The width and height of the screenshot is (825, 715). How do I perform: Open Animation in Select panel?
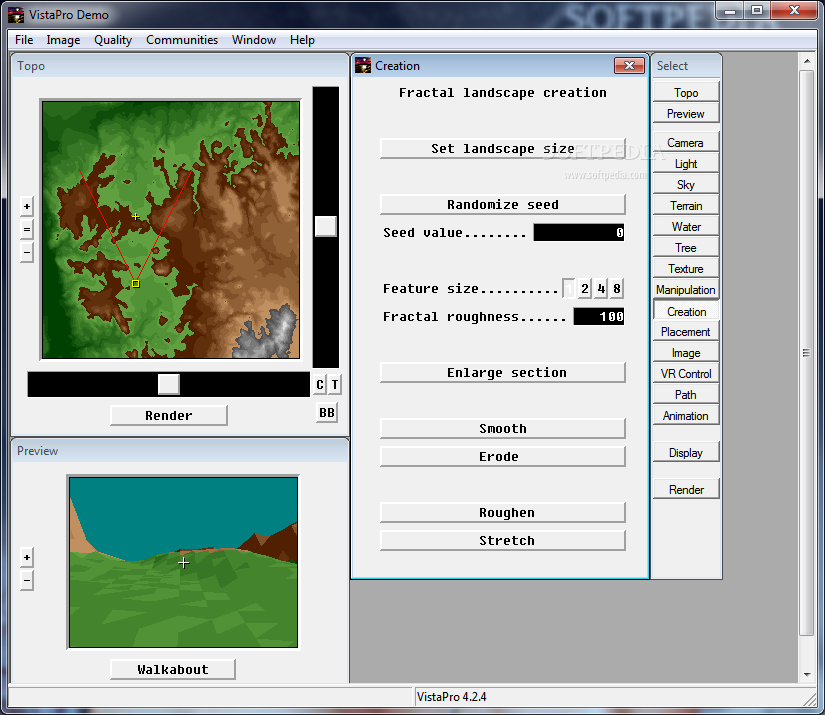click(x=686, y=416)
